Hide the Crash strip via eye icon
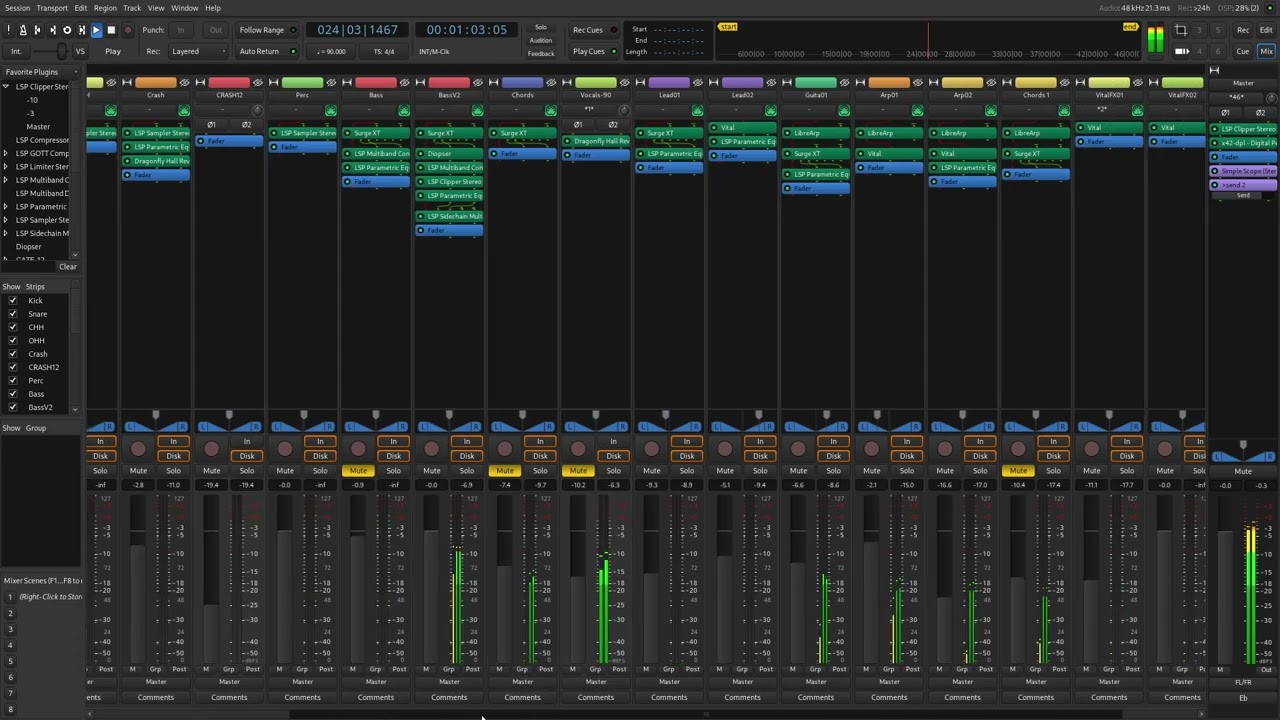 tap(183, 82)
